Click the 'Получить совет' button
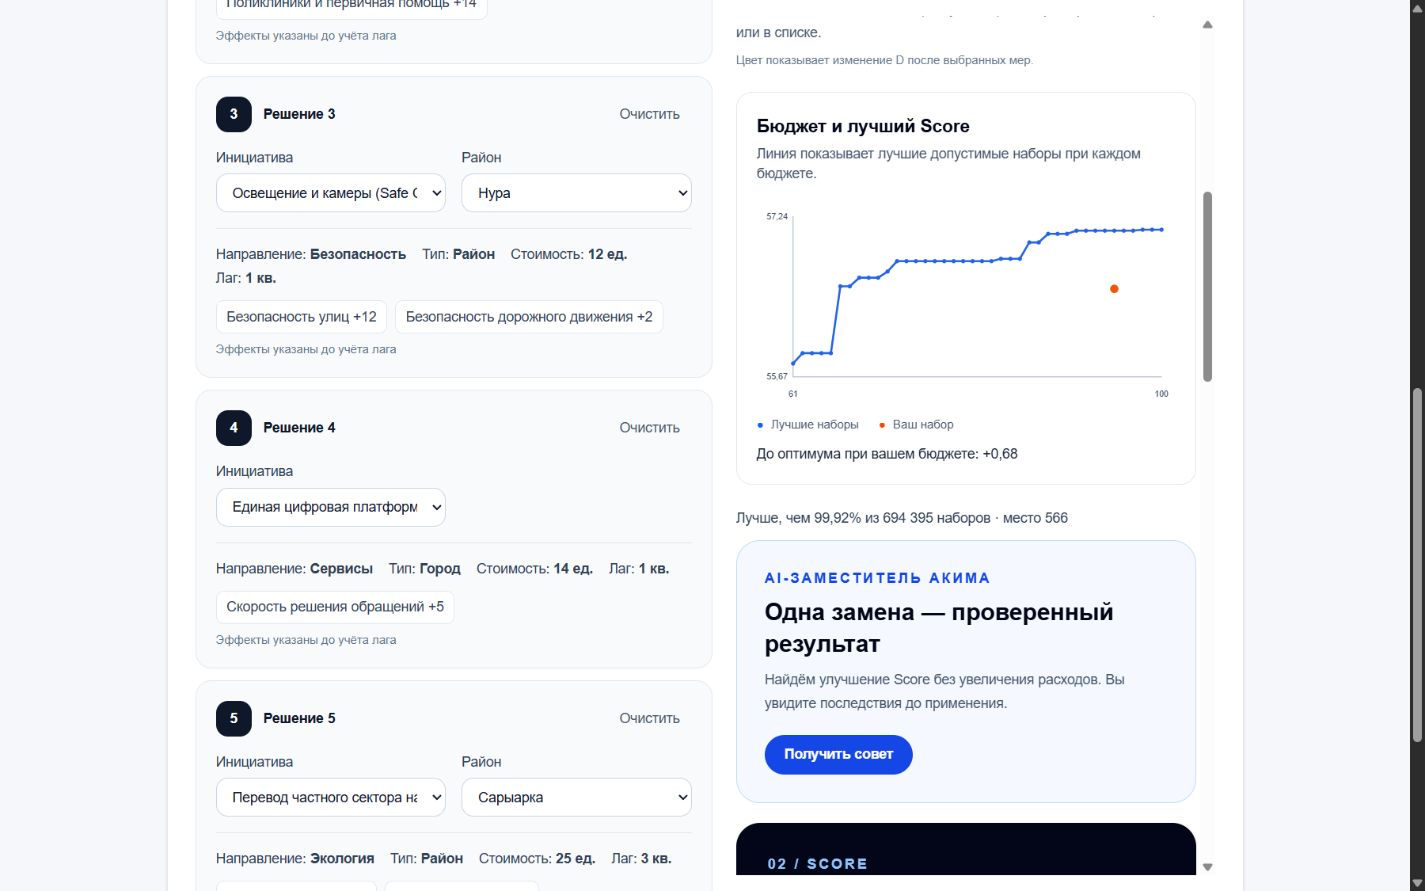1425x891 pixels. (x=838, y=754)
